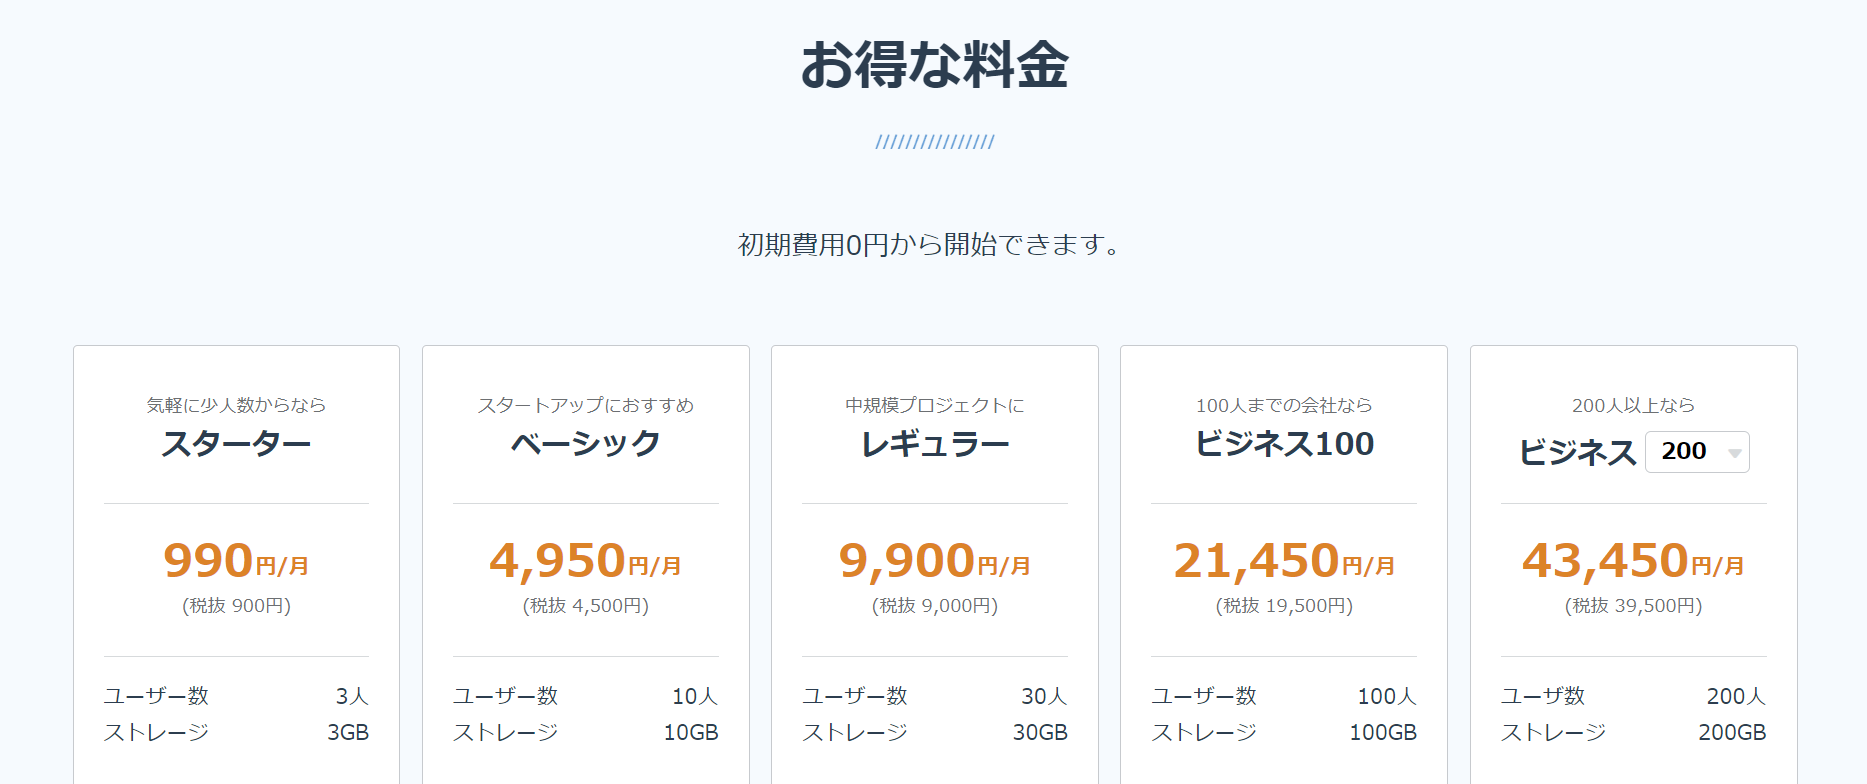Click the 21,450円/月 price
Viewport: 1867px width, 784px height.
(1284, 561)
